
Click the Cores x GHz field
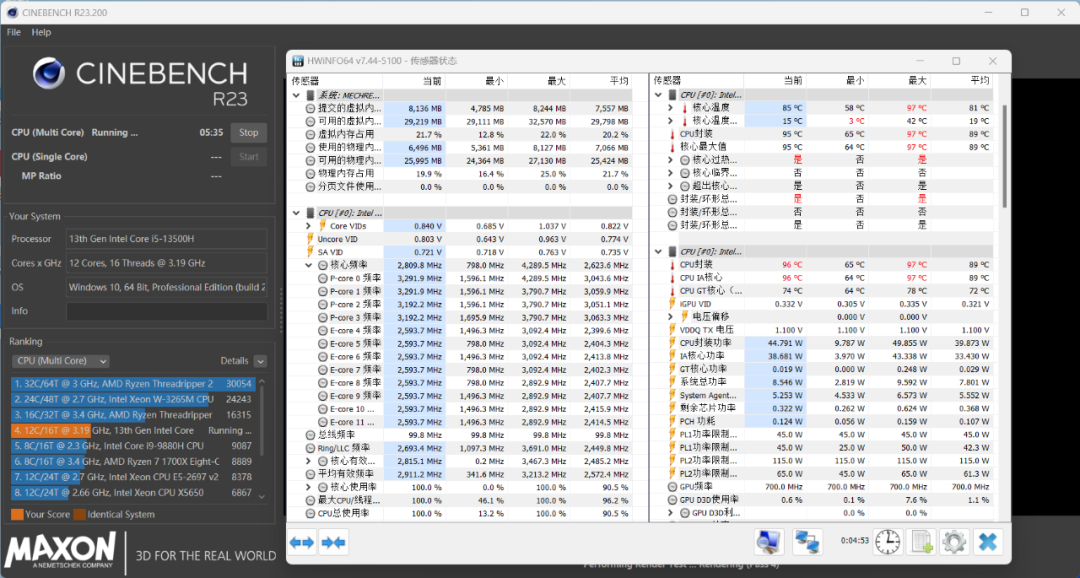(167, 263)
